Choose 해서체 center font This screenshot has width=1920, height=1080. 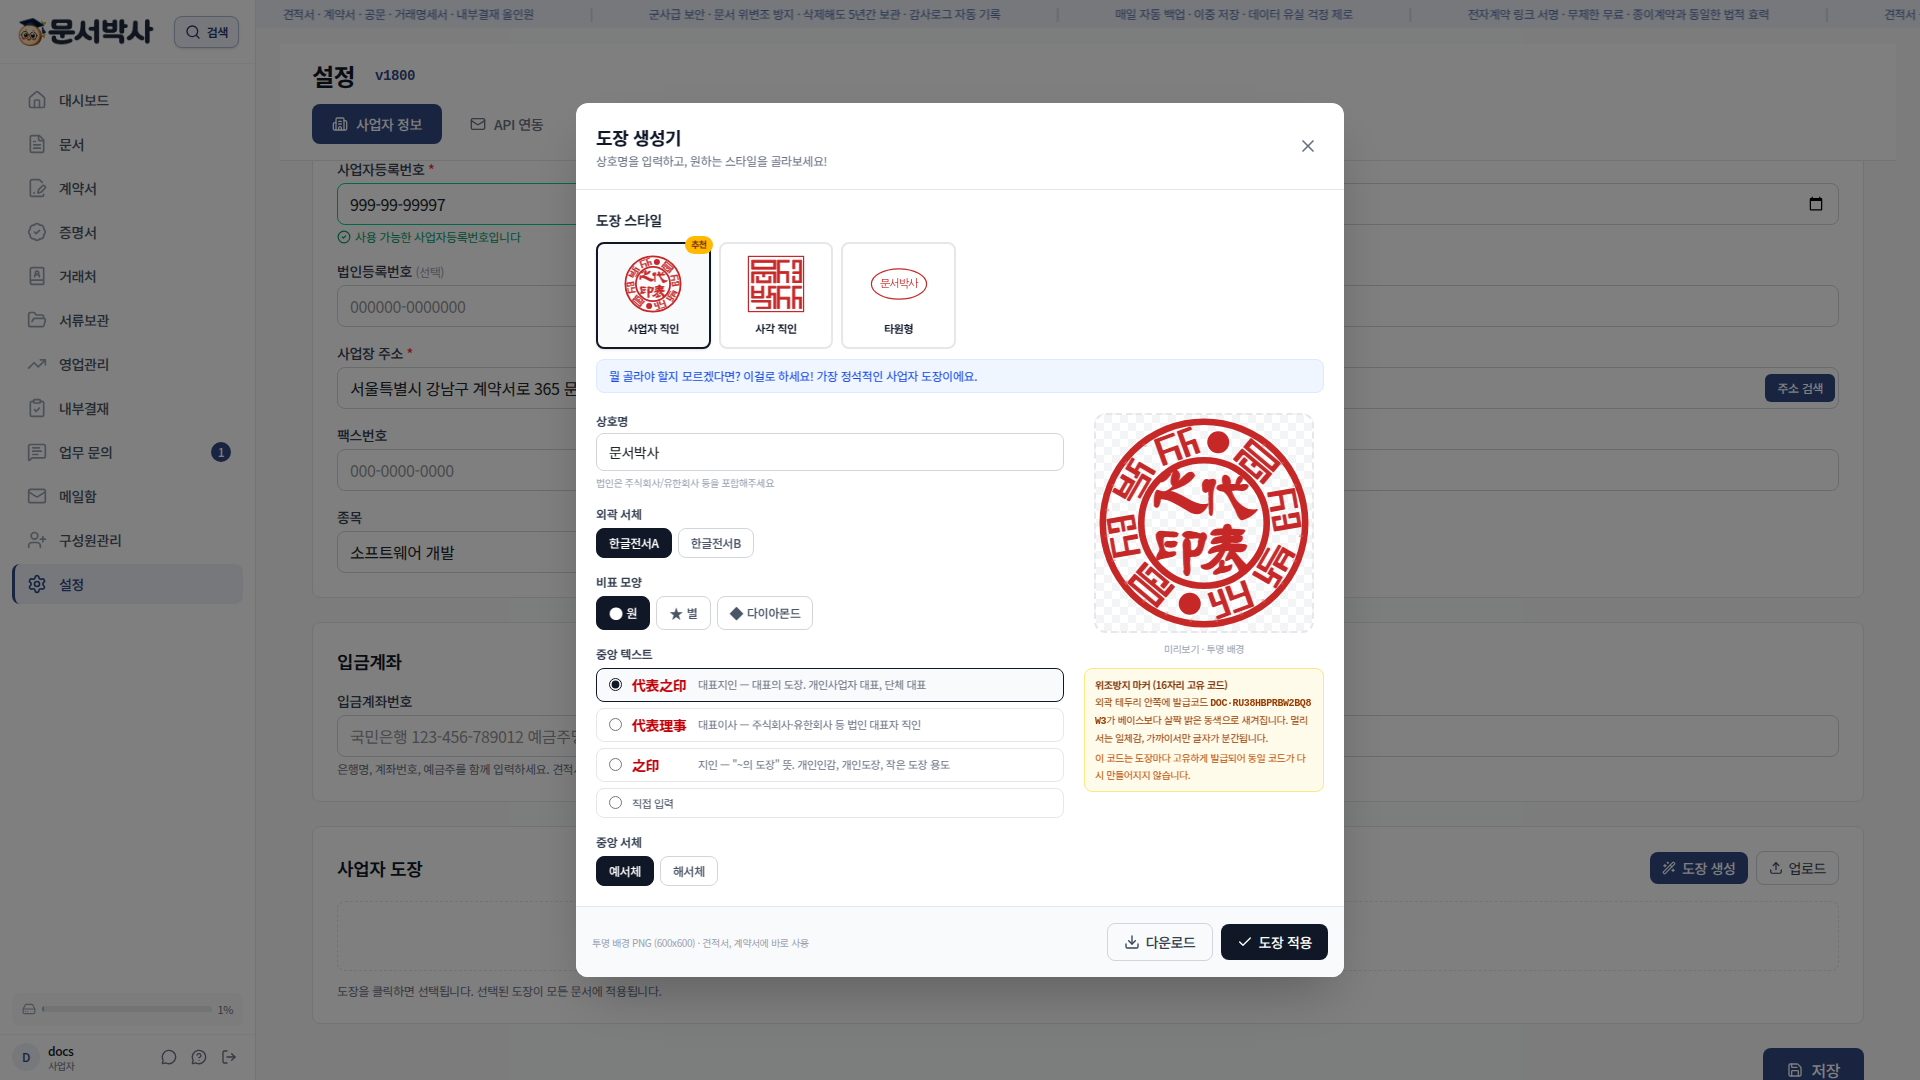coord(689,871)
